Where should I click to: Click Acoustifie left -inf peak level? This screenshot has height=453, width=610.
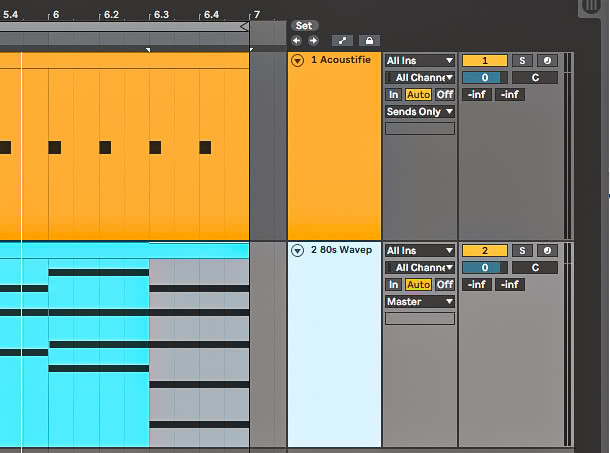(477, 95)
